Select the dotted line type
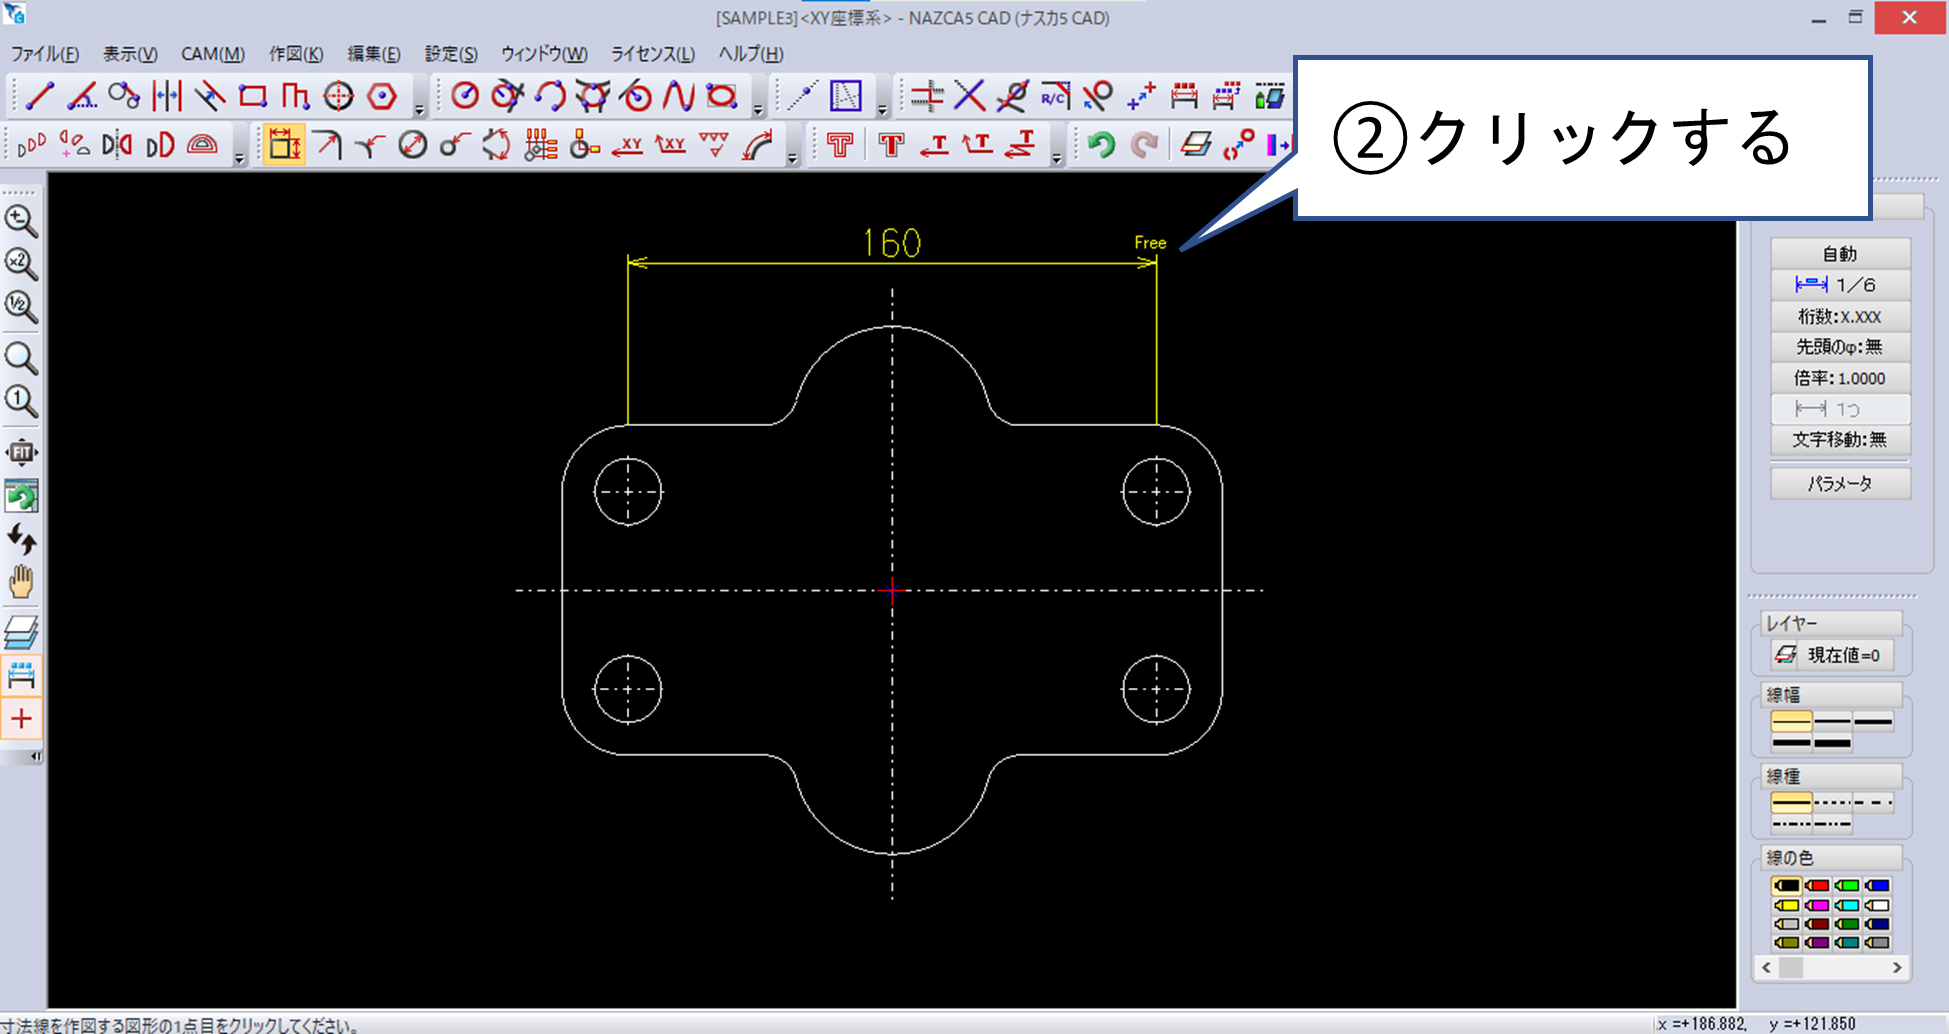The height and width of the screenshot is (1034, 1949). (1832, 802)
